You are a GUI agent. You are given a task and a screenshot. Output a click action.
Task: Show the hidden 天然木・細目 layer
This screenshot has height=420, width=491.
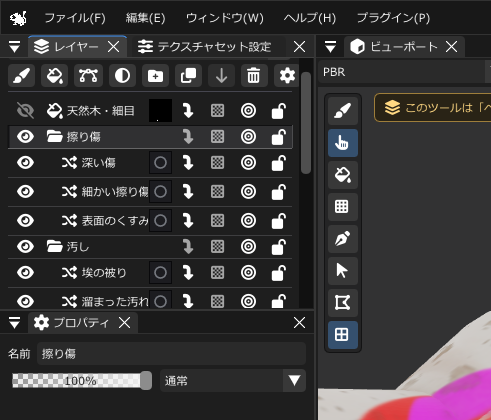pyautogui.click(x=25, y=111)
